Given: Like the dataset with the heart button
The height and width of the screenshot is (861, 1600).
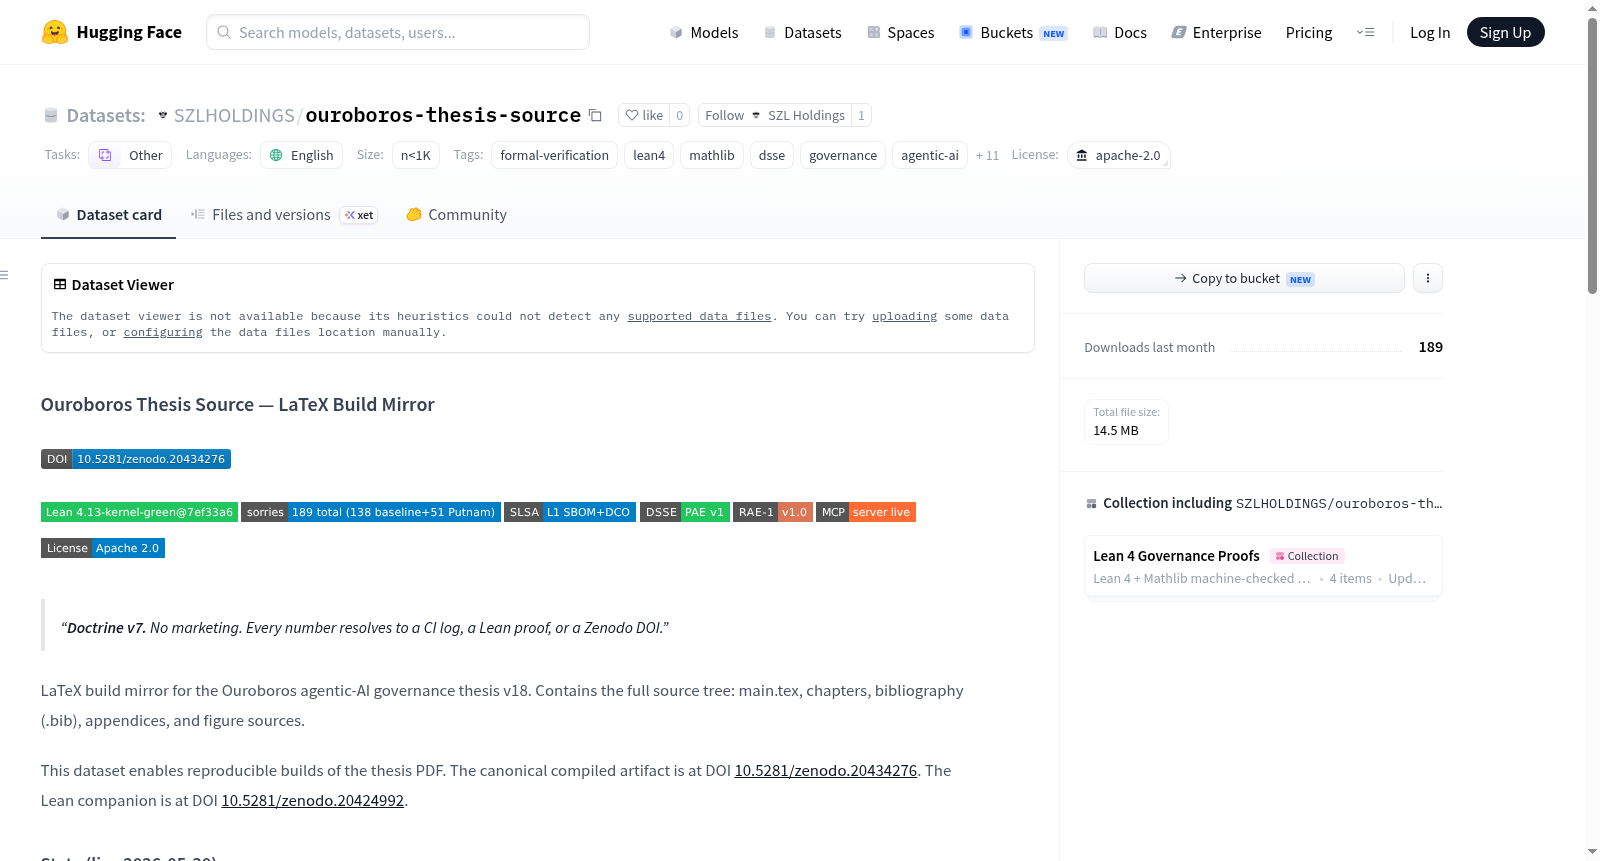Looking at the screenshot, I should pos(644,115).
